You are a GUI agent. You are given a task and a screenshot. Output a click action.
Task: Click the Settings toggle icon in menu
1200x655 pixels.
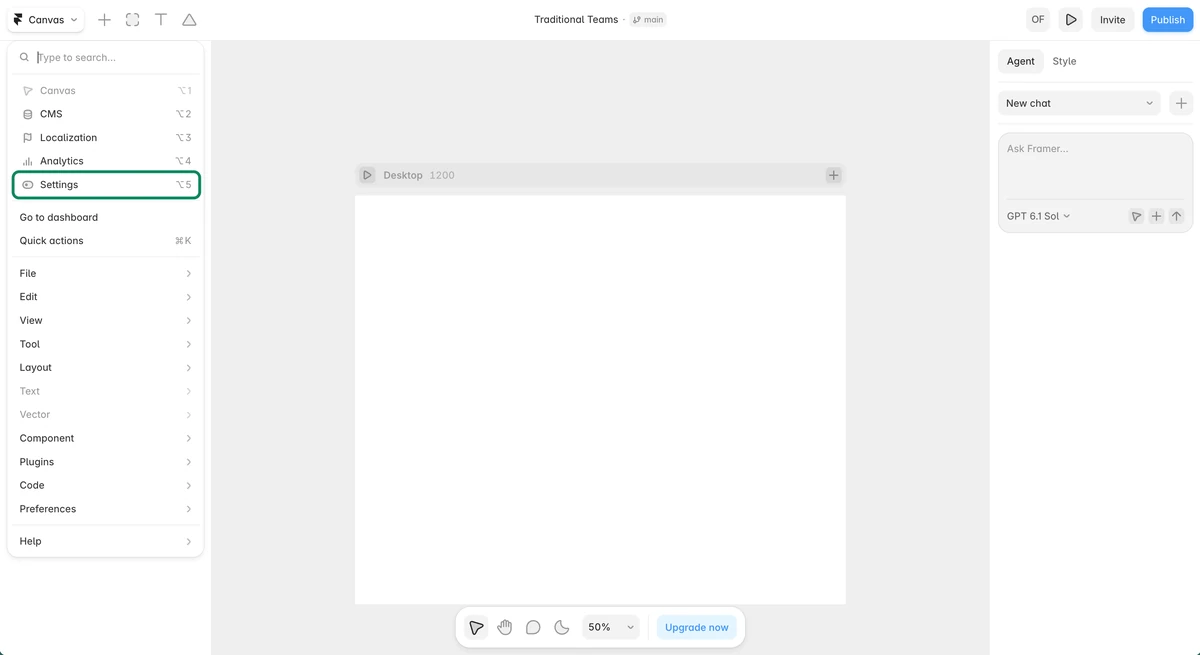tap(27, 185)
